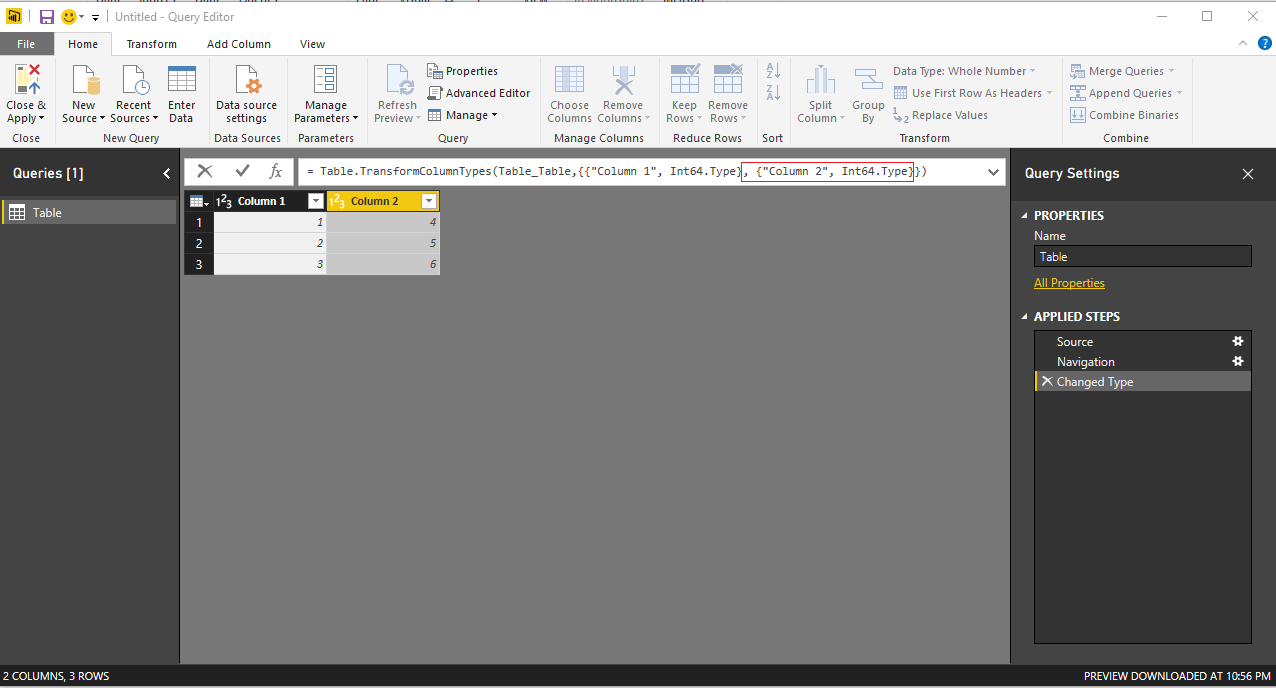Open the Data Type: Whole Number dropdown
This screenshot has width=1276, height=688.
pos(964,71)
